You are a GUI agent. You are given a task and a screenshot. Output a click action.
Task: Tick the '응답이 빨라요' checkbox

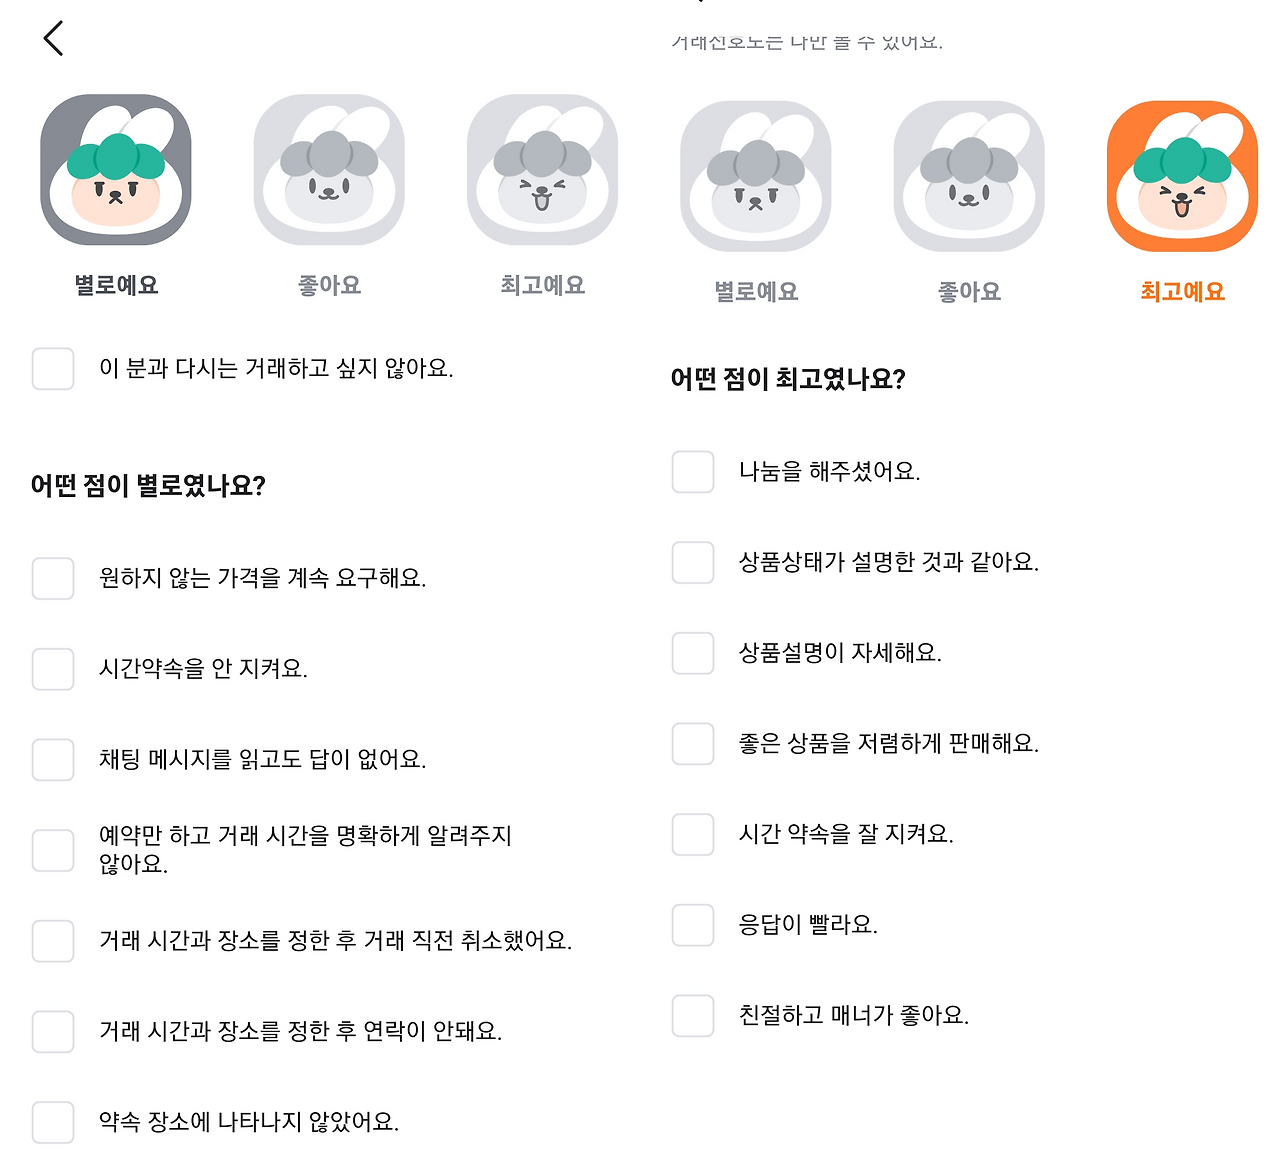pyautogui.click(x=693, y=925)
